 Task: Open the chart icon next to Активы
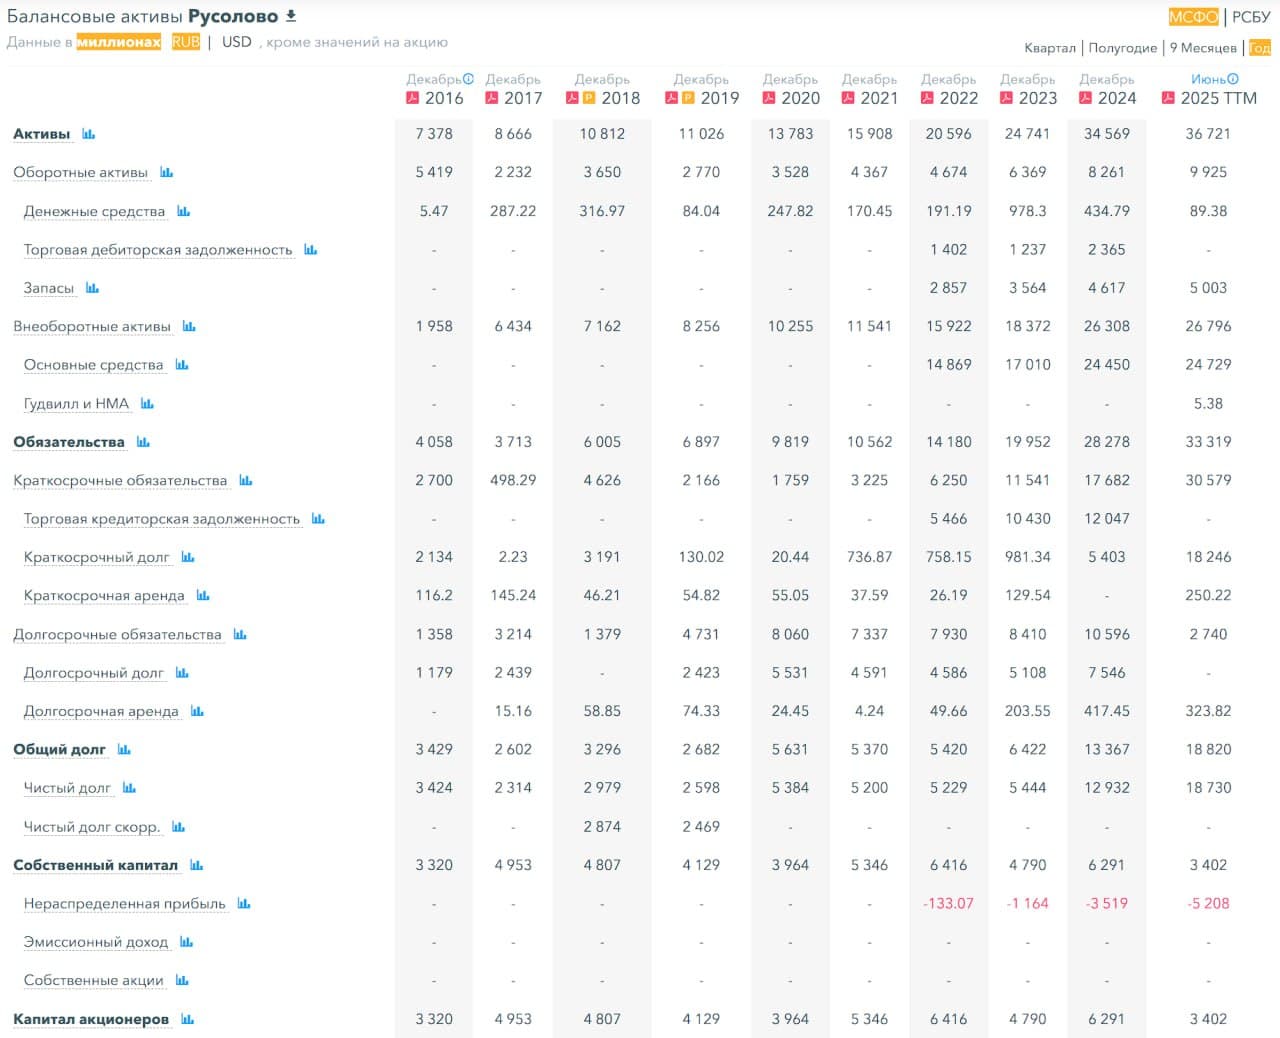(89, 134)
